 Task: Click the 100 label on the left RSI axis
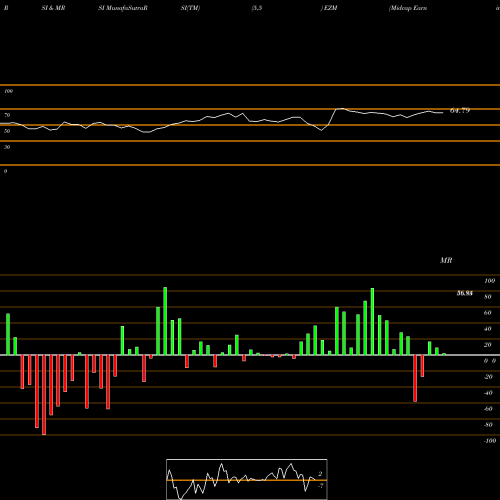pos(8,91)
